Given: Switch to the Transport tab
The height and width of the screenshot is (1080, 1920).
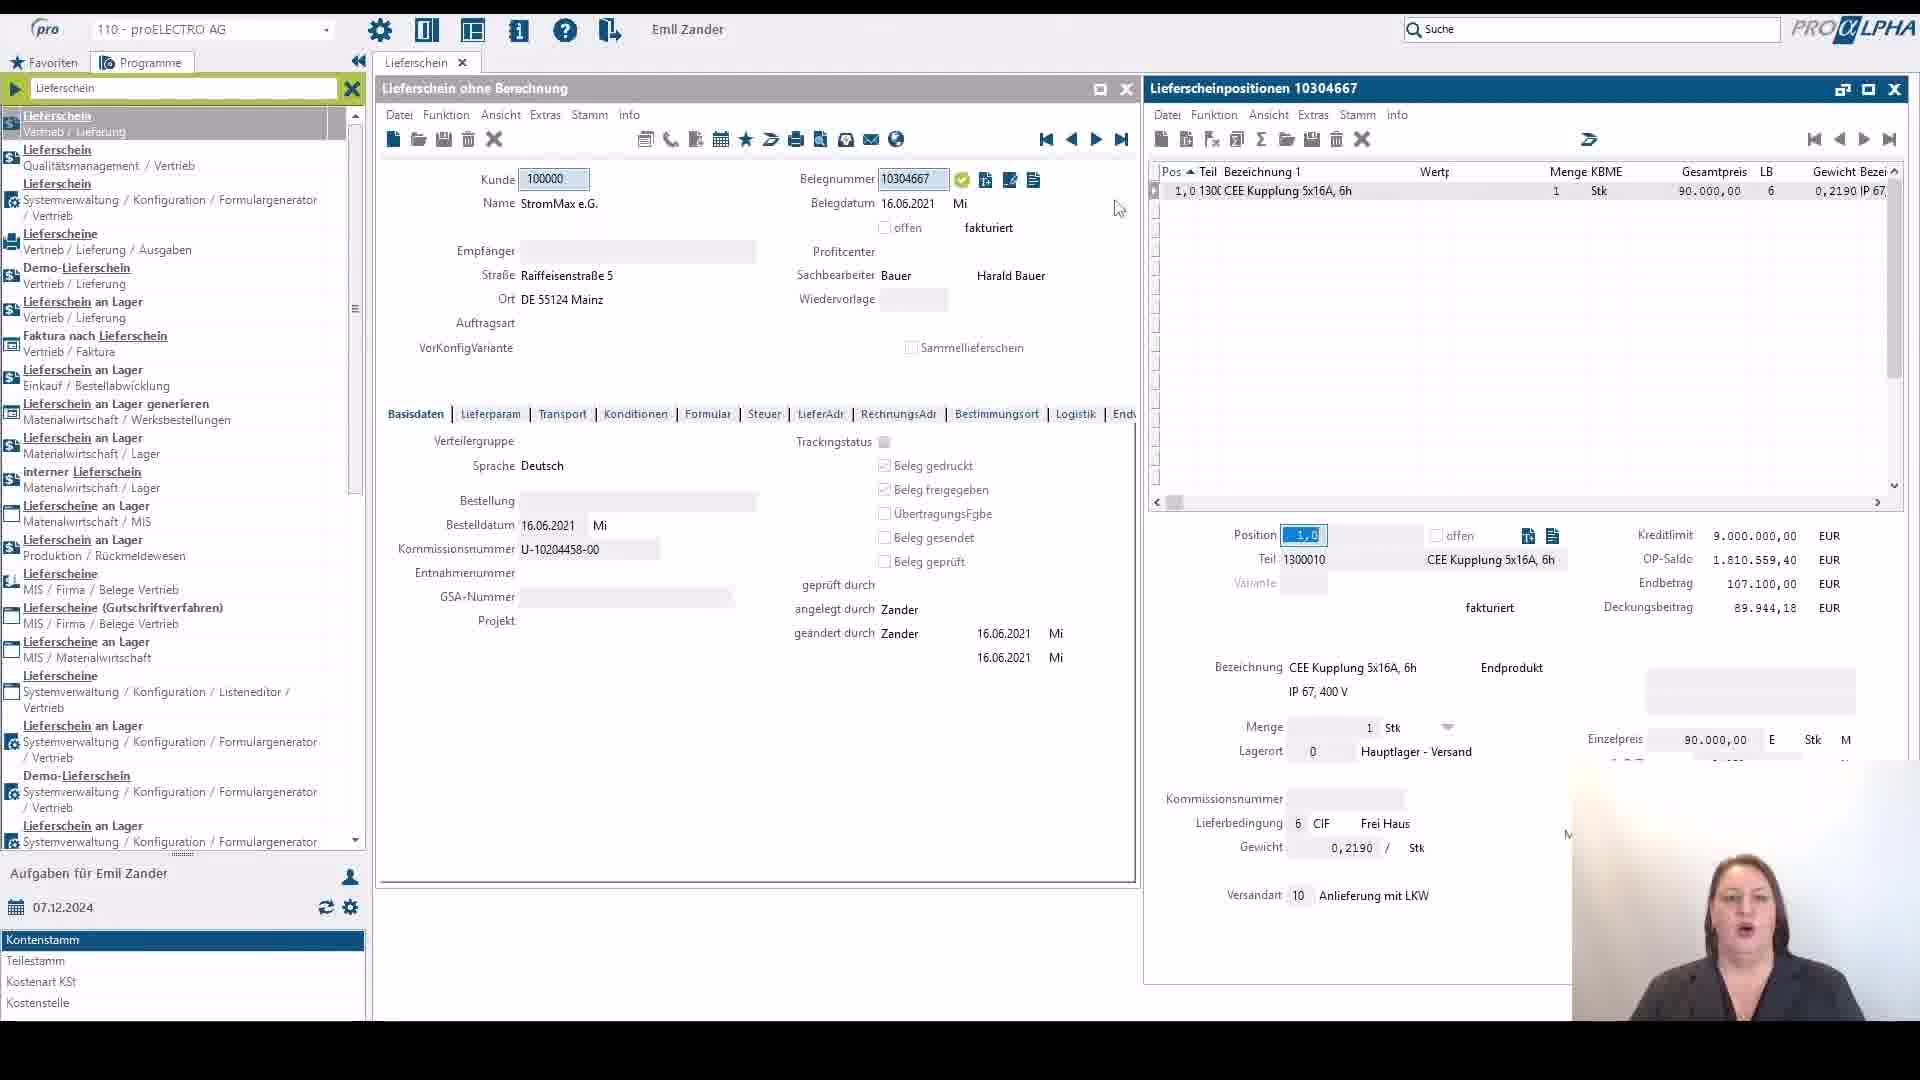Looking at the screenshot, I should click(562, 414).
